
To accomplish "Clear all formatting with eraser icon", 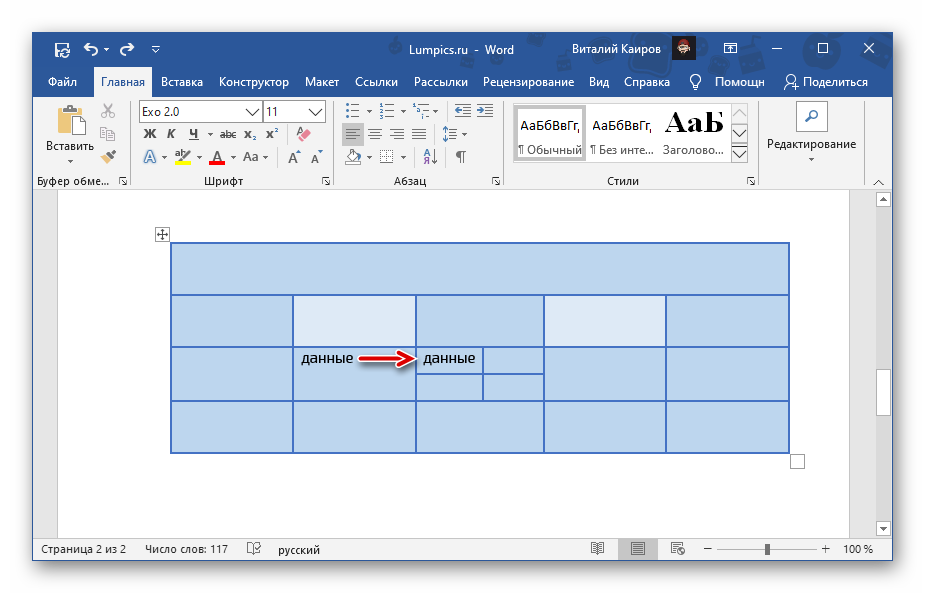I will [x=305, y=134].
